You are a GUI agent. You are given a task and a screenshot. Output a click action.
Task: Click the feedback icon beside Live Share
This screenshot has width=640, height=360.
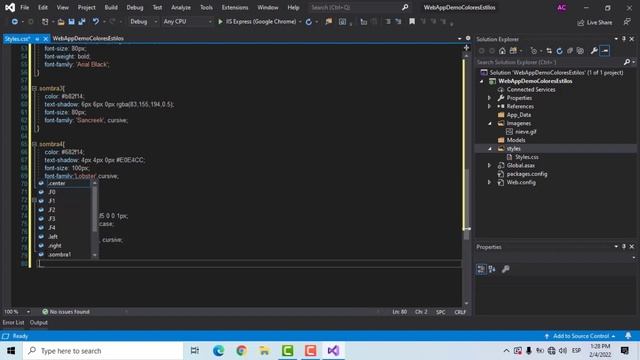point(627,22)
